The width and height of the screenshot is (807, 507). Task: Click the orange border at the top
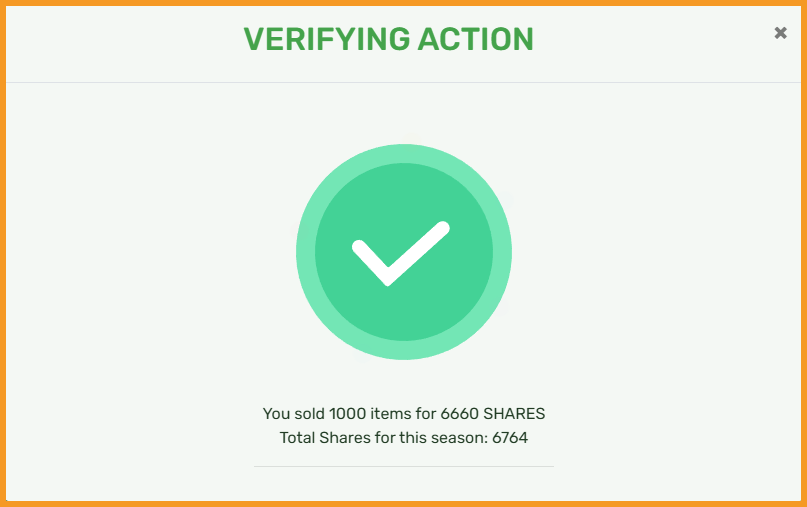click(404, 3)
